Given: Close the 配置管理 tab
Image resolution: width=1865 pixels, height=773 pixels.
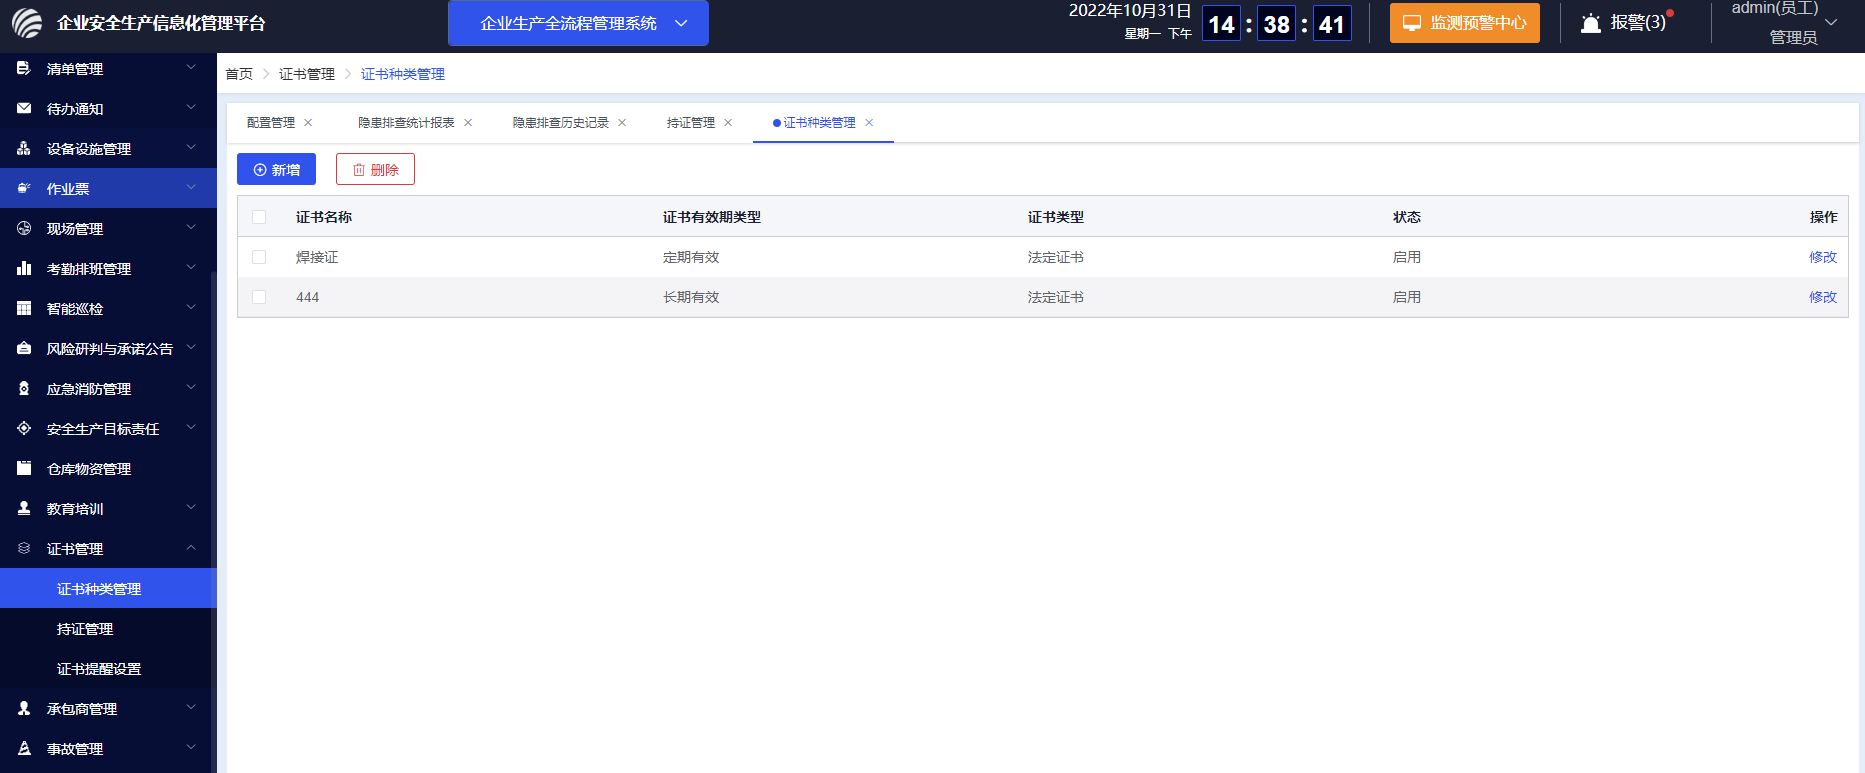Looking at the screenshot, I should pos(308,123).
